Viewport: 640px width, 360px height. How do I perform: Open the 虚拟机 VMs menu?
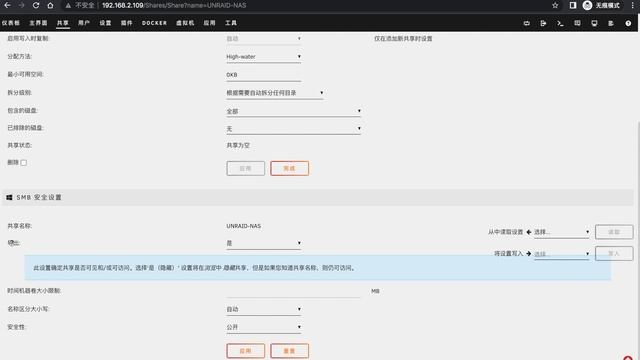(x=185, y=23)
